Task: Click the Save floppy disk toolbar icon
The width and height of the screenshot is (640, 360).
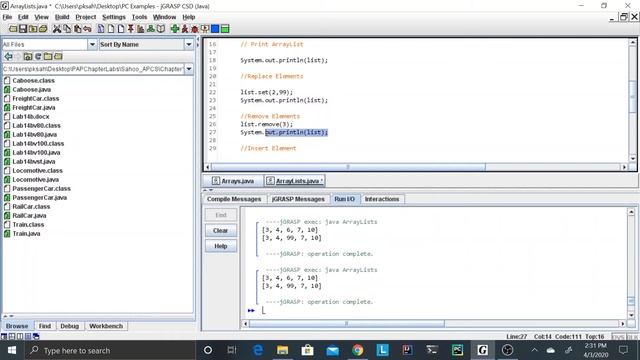Action: (x=23, y=29)
